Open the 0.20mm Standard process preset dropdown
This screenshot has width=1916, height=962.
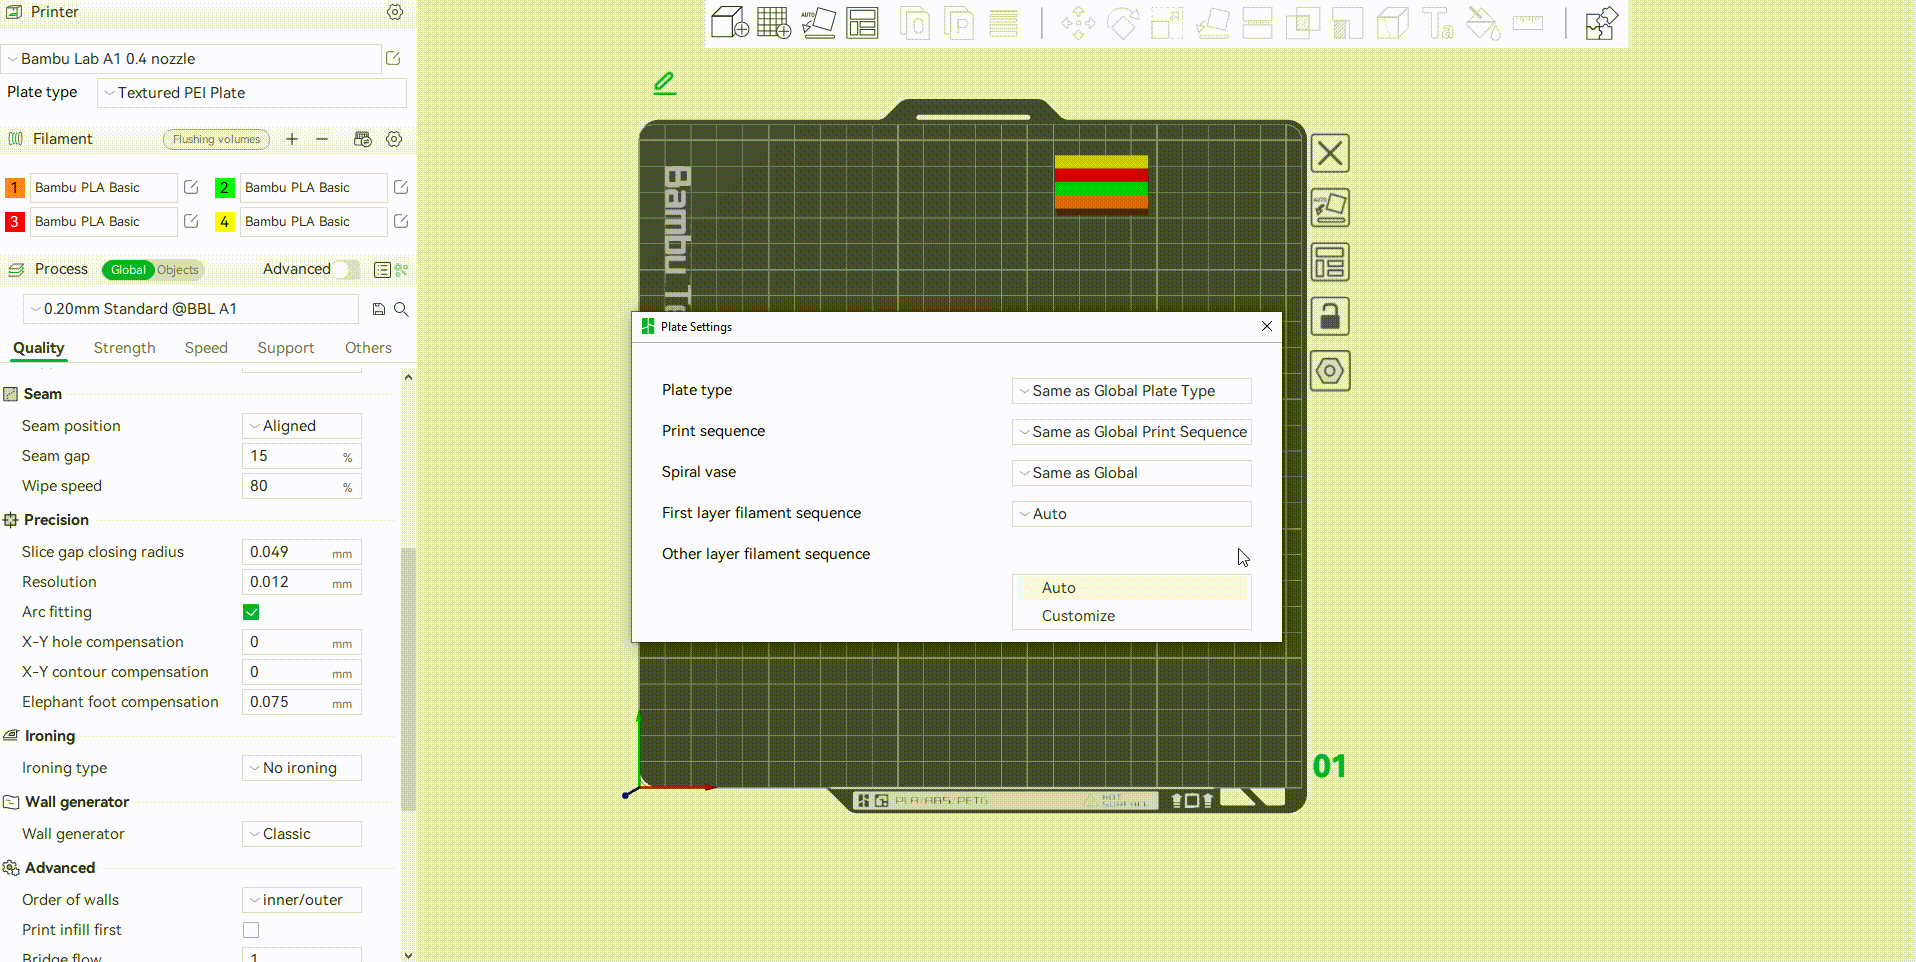pos(191,309)
